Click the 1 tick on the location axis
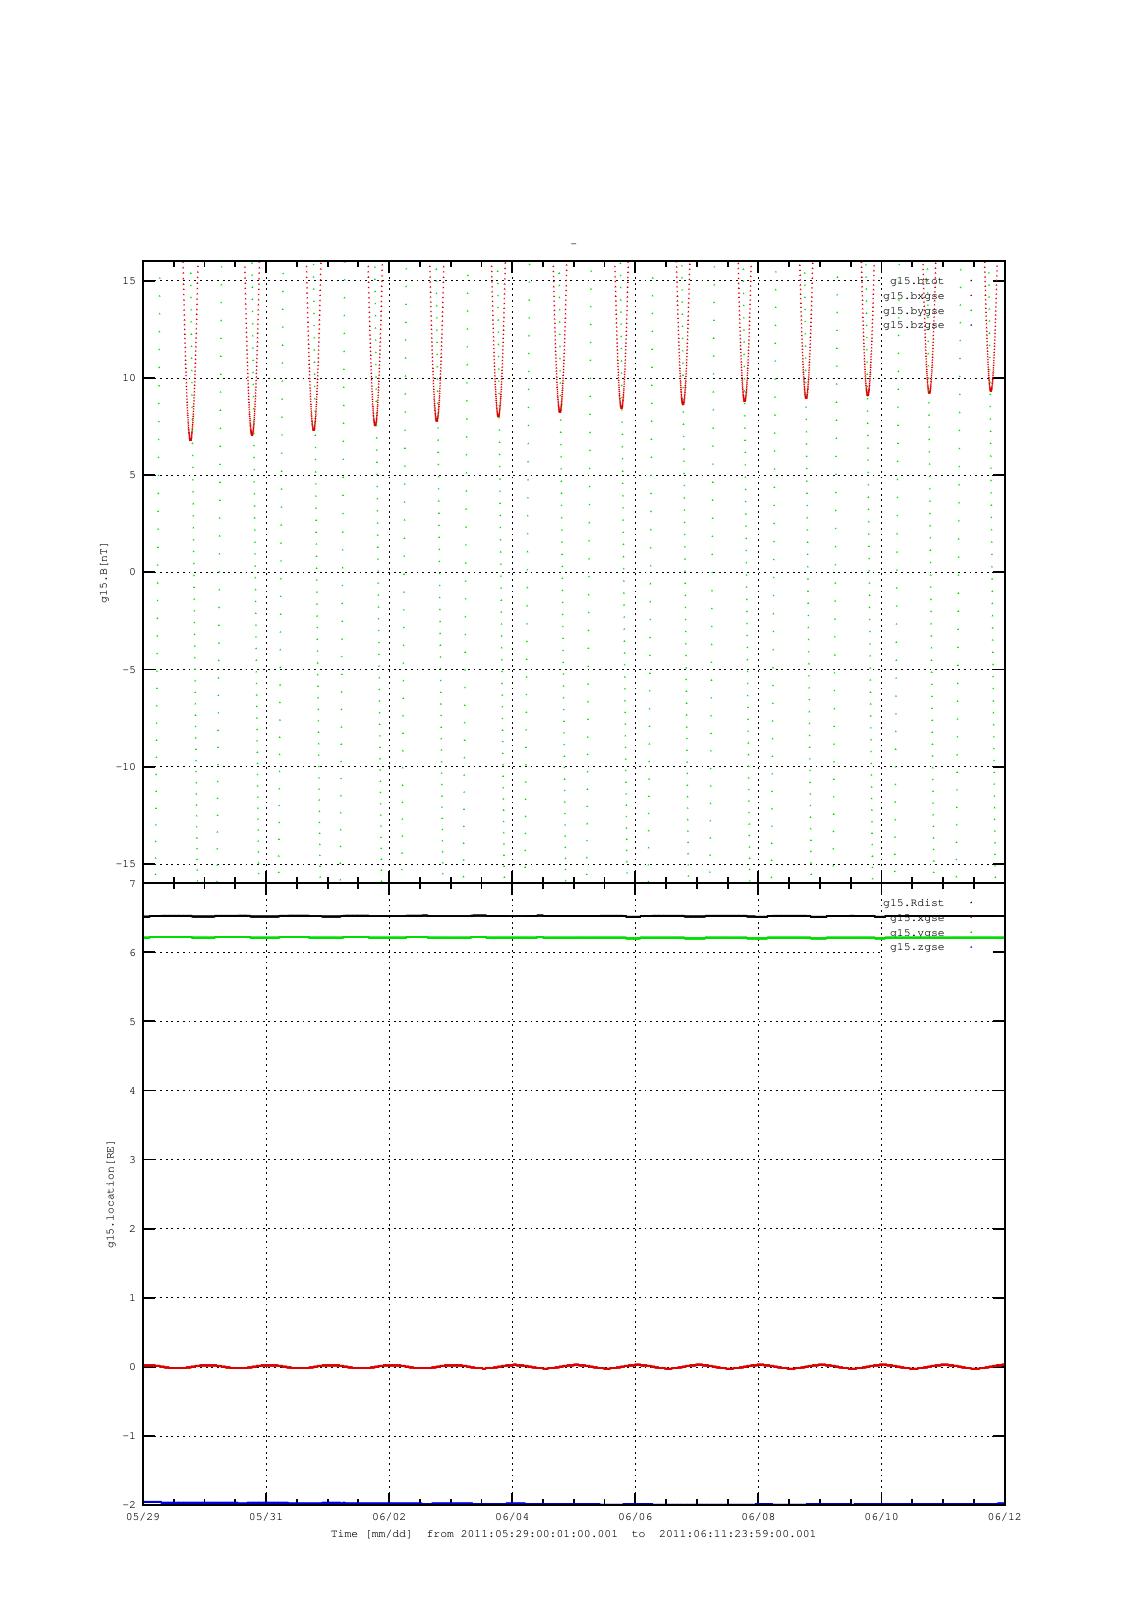 [x=132, y=1298]
